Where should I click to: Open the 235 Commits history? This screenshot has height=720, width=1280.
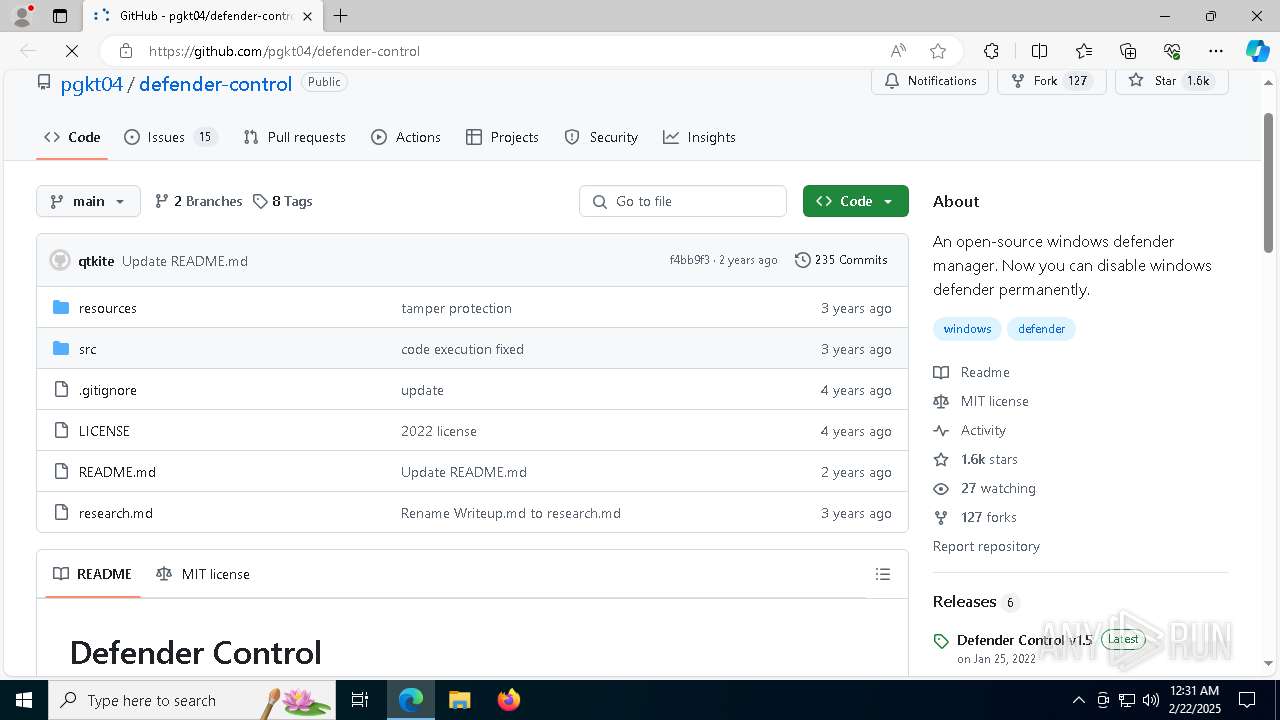point(841,260)
